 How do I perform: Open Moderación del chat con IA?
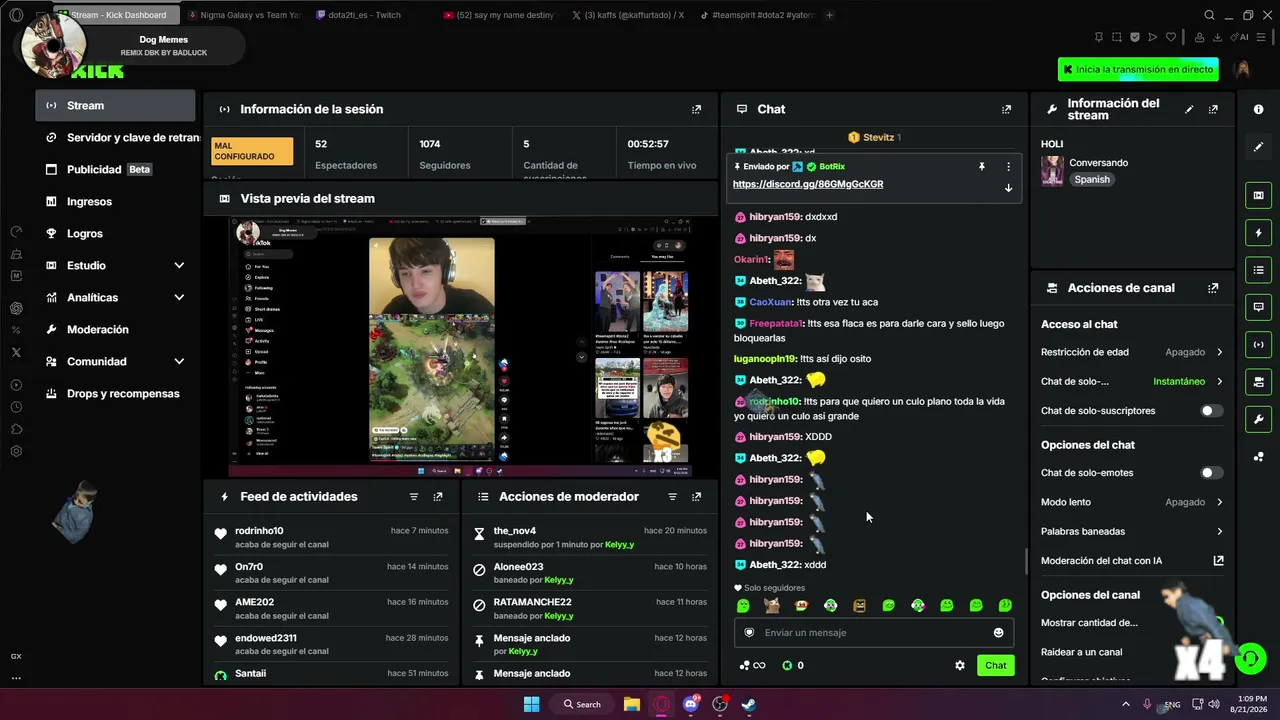point(1132,561)
